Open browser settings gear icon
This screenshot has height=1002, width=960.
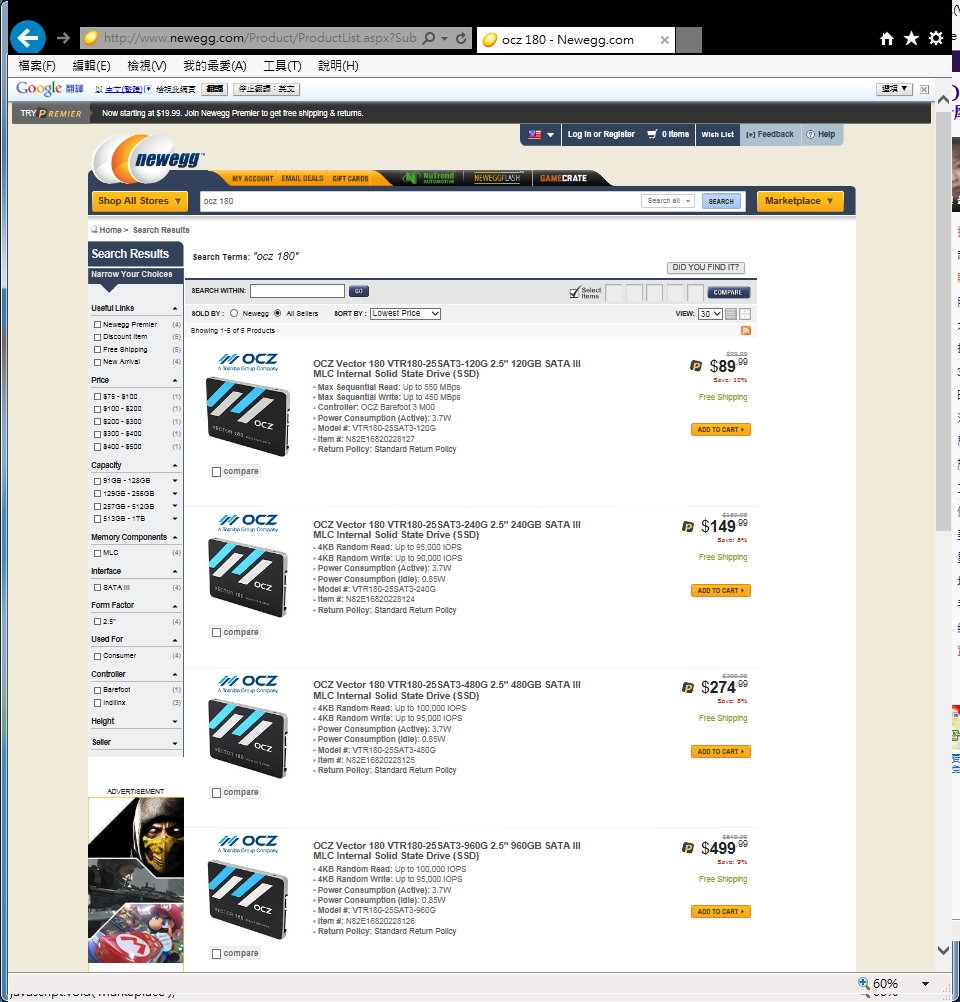click(x=936, y=39)
